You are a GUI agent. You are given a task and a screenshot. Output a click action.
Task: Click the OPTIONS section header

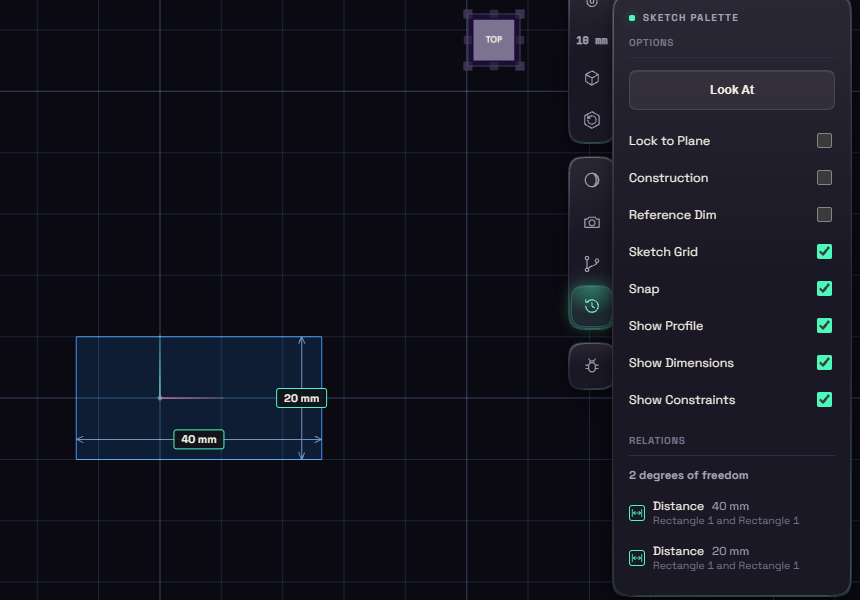tap(651, 43)
